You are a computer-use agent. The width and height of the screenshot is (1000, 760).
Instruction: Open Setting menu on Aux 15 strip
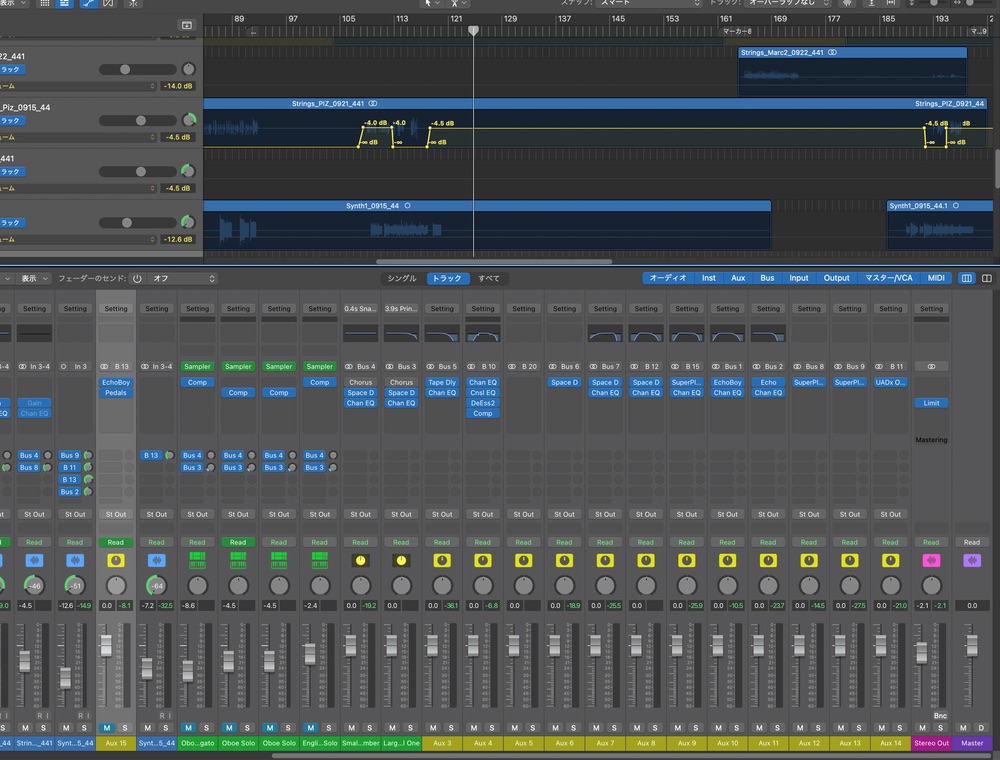click(x=116, y=309)
